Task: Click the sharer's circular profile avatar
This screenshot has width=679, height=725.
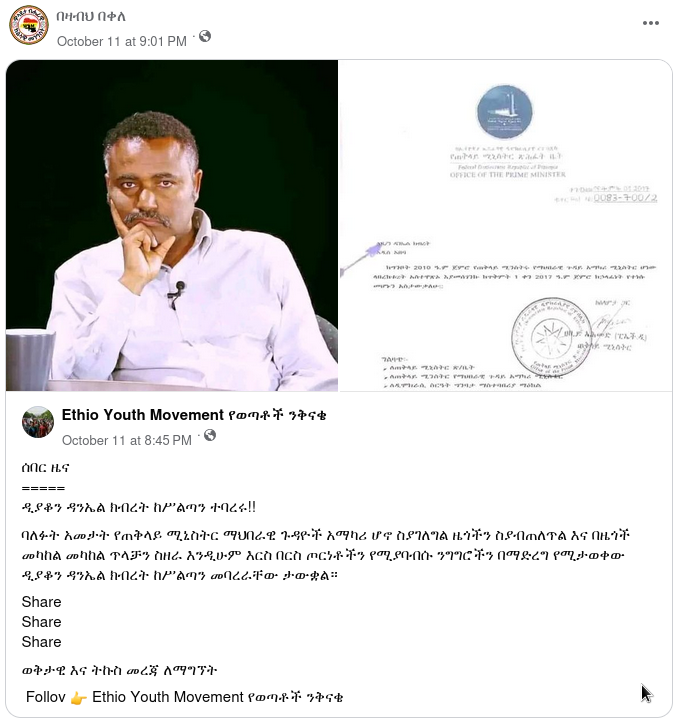Action: (x=29, y=25)
